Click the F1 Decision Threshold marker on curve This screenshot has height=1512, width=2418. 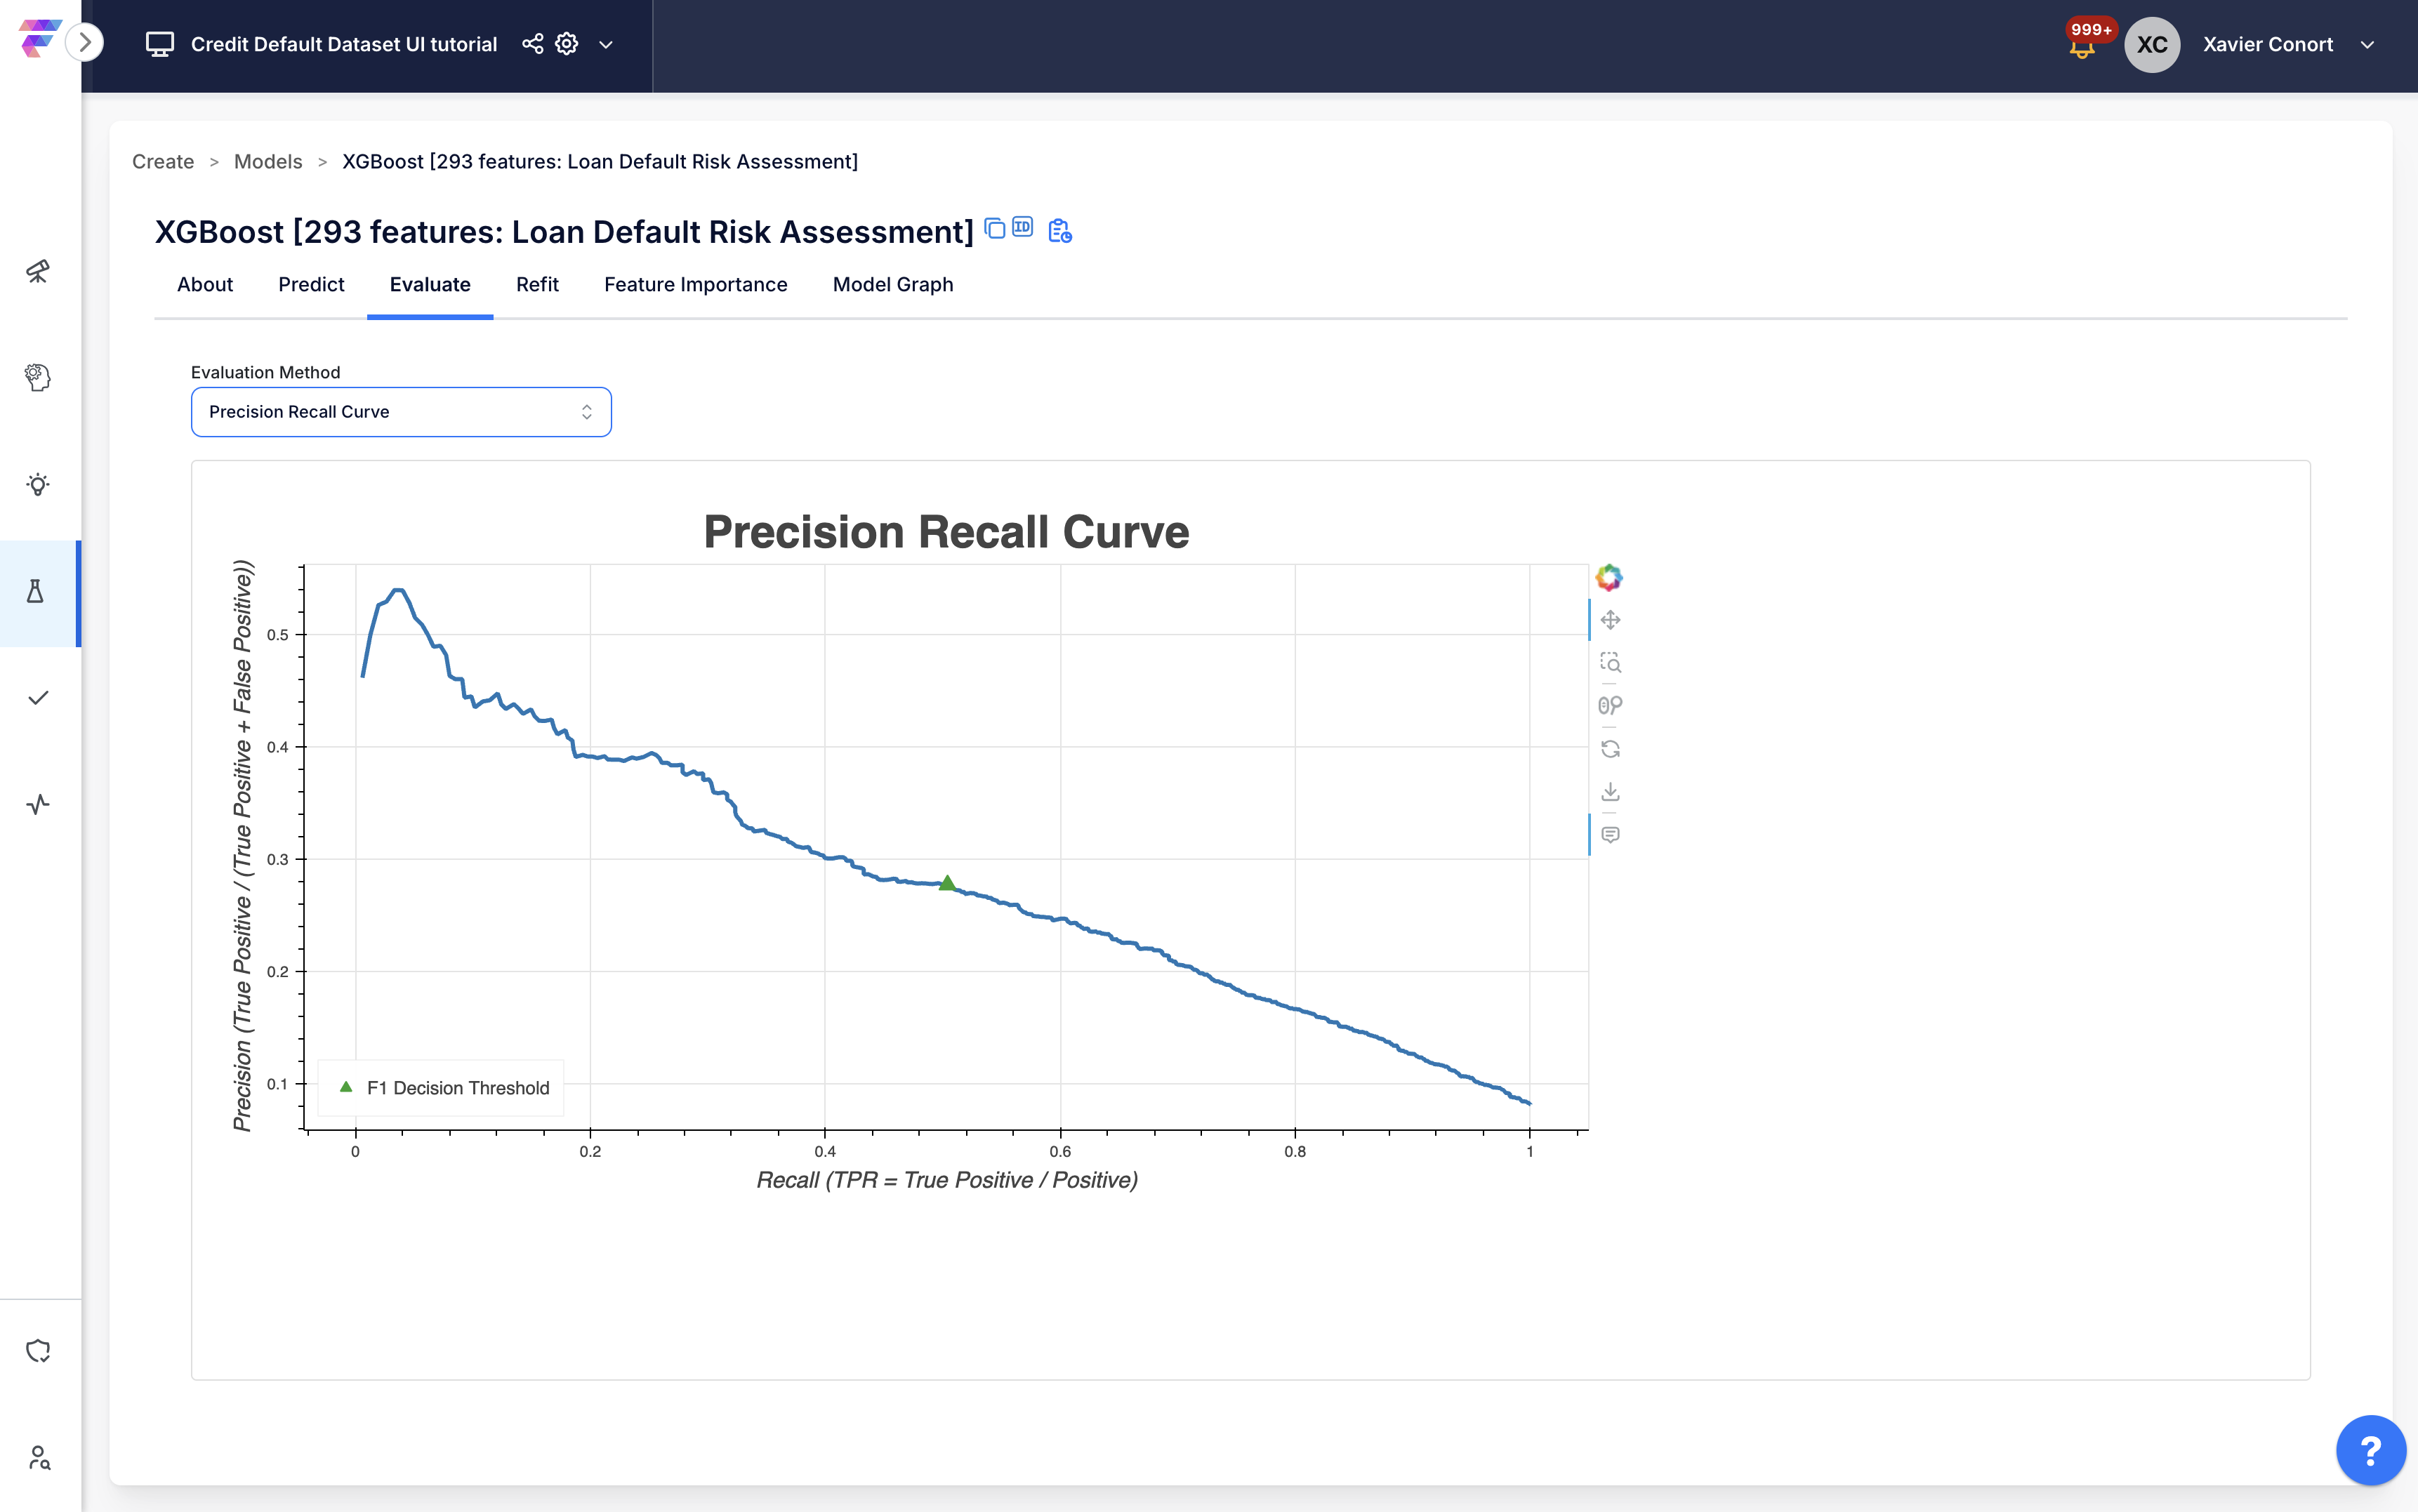[947, 883]
